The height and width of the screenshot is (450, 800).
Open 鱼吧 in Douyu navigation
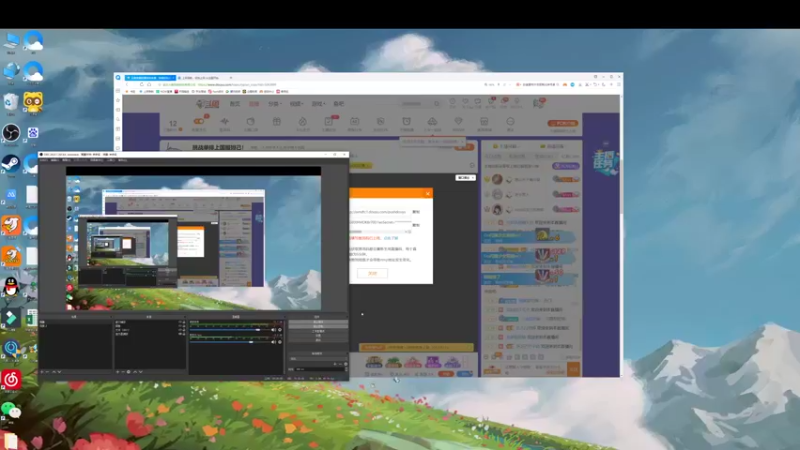point(339,104)
